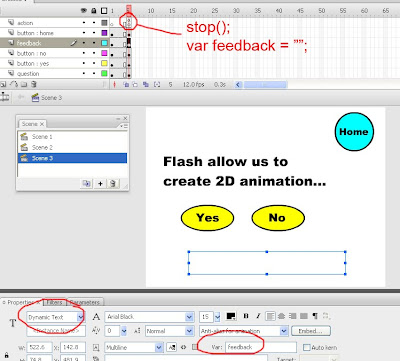Open the Arial Black font dropdown
400x361 pixels.
click(189, 317)
